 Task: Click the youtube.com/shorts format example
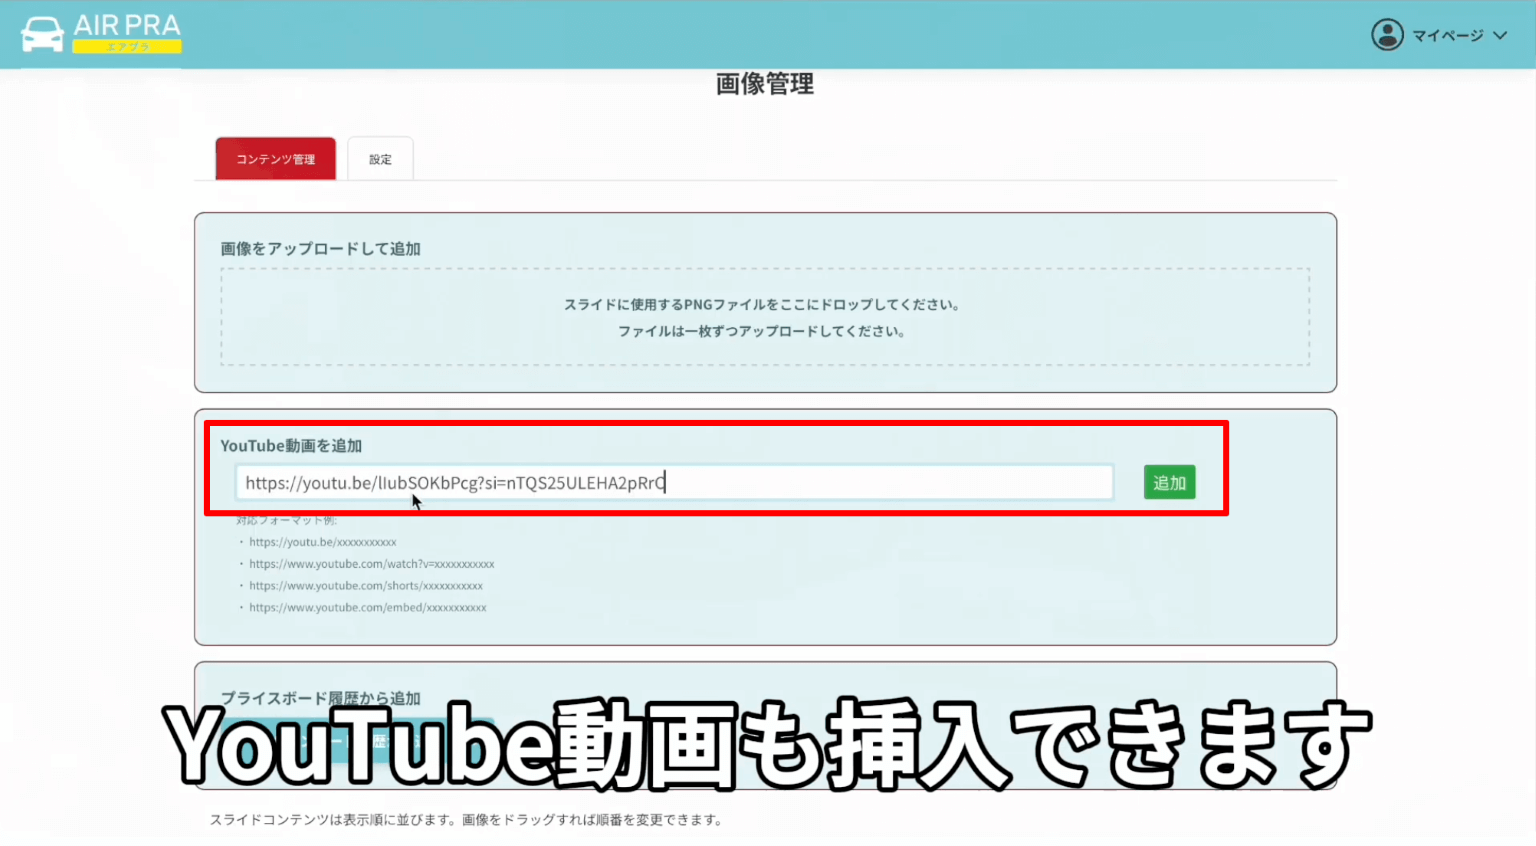(x=366, y=585)
